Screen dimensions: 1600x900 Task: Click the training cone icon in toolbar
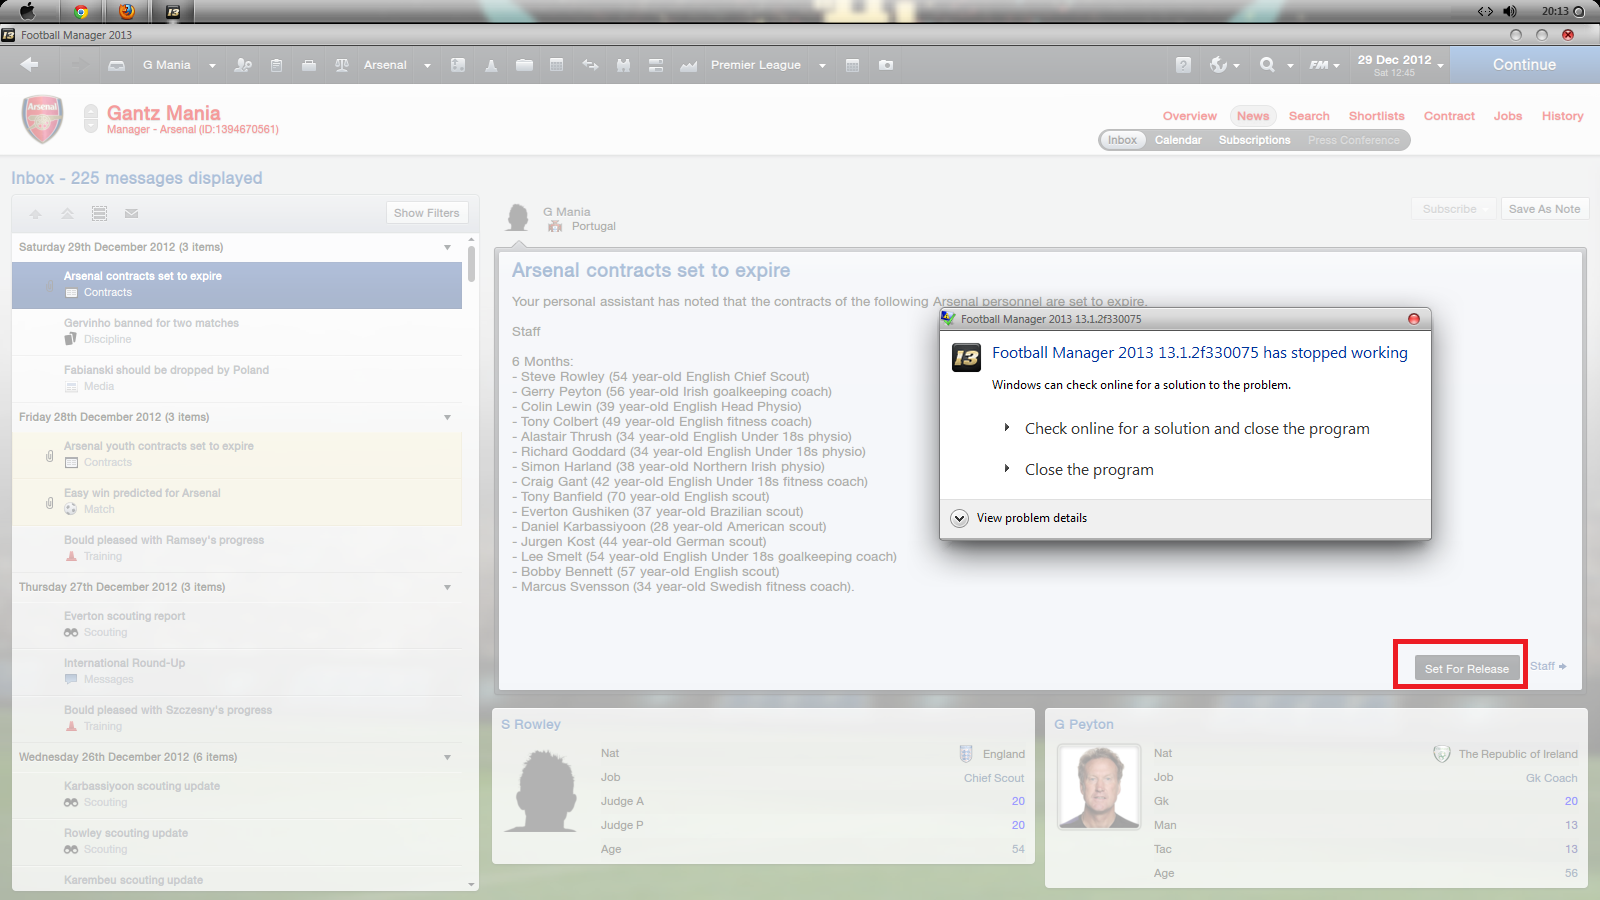[x=491, y=65]
